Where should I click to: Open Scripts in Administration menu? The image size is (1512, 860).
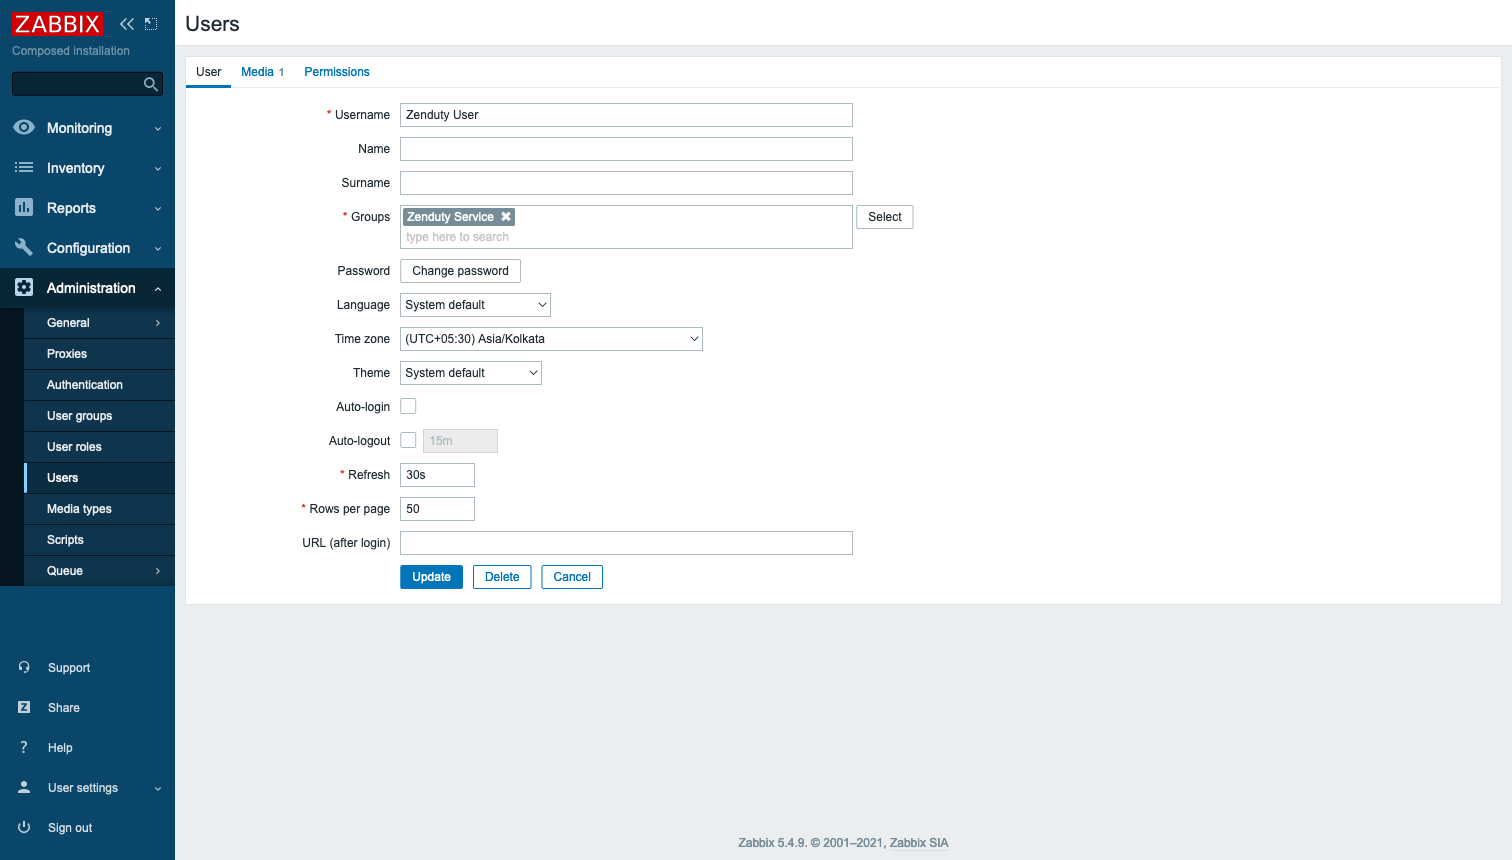pyautogui.click(x=99, y=540)
